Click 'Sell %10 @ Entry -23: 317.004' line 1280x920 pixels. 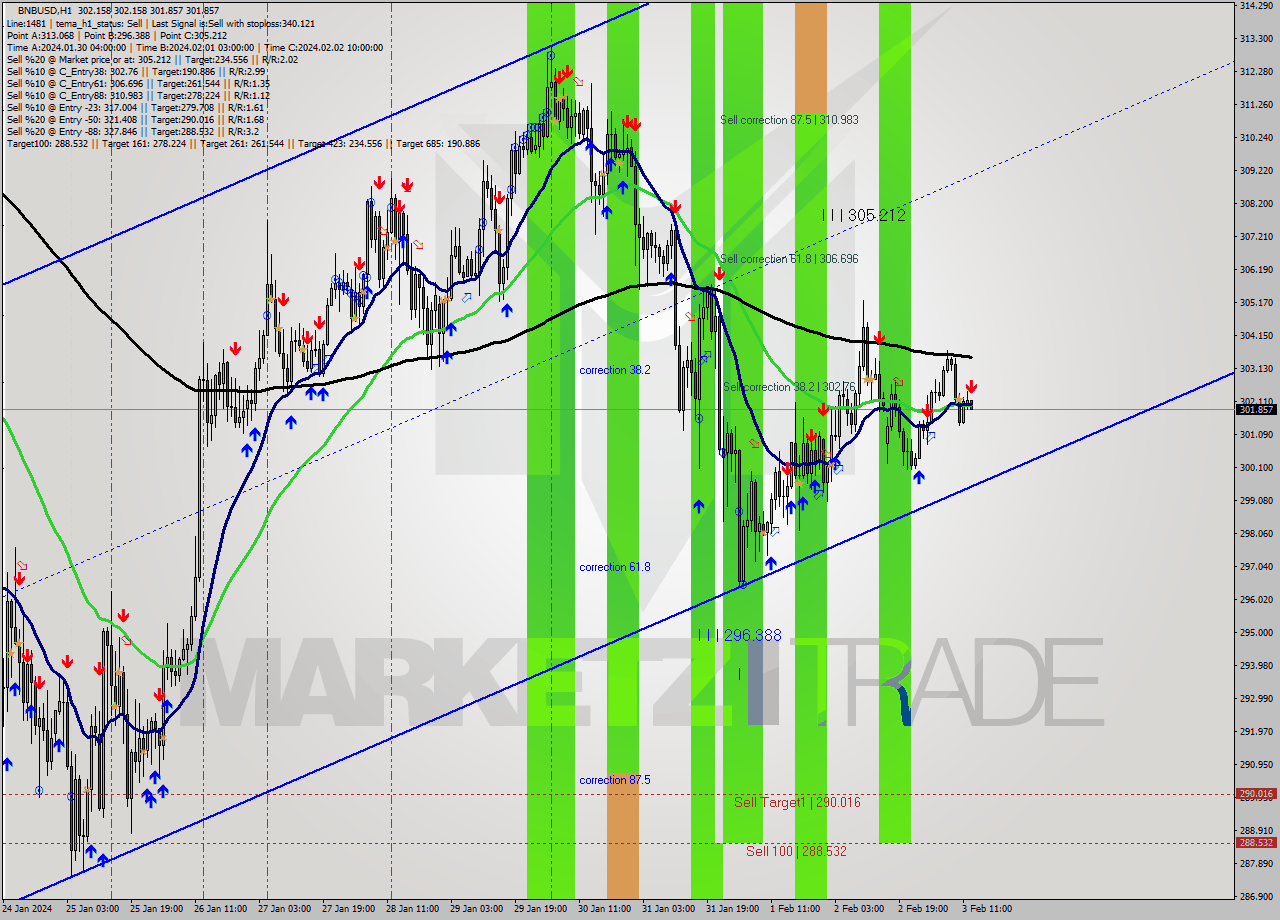point(135,107)
